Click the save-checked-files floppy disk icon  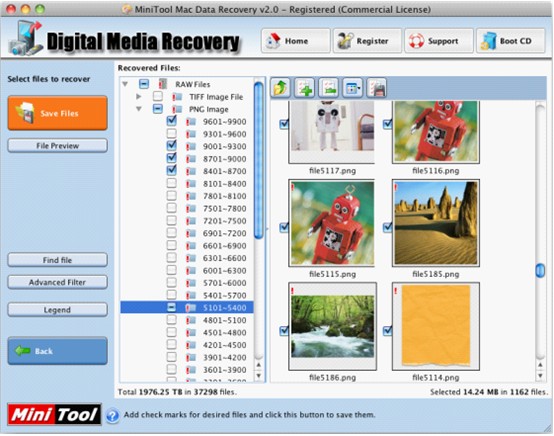[x=377, y=87]
